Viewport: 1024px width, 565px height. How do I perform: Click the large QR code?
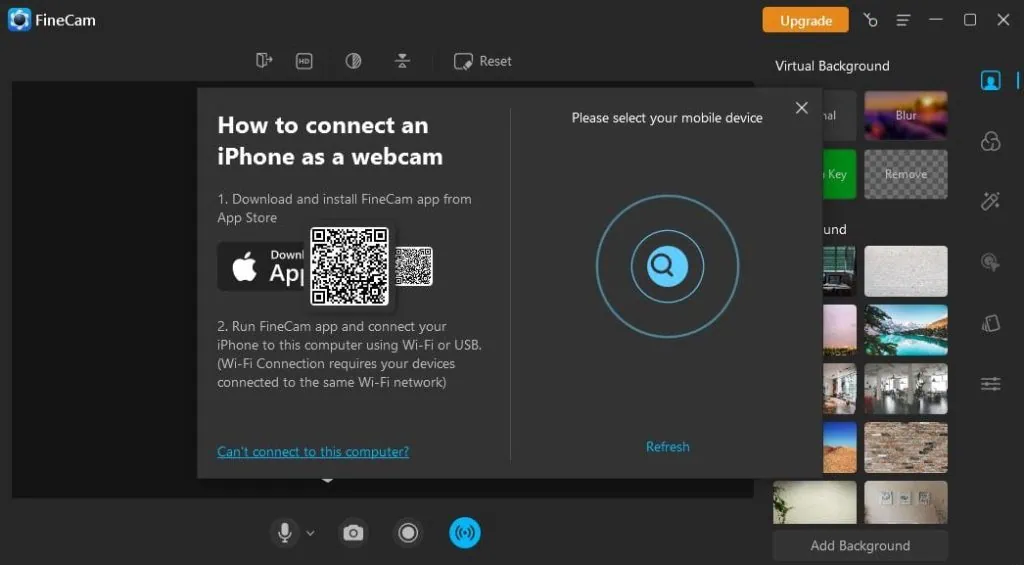pyautogui.click(x=349, y=266)
